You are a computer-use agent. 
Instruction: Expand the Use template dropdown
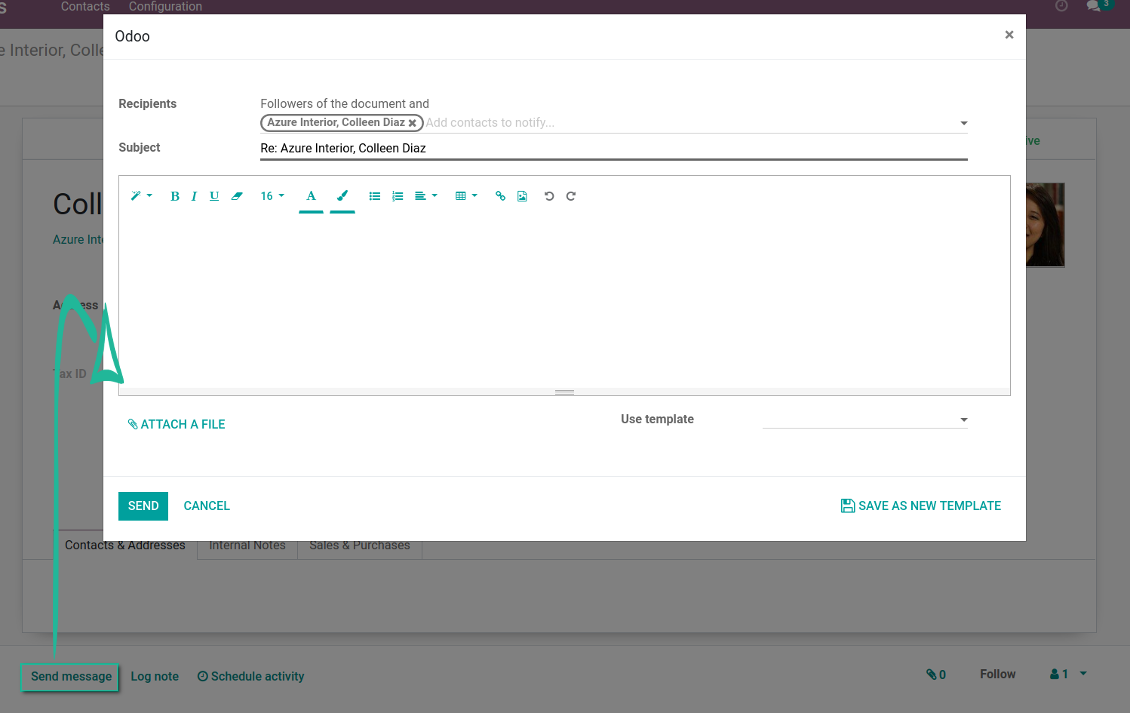tap(864, 420)
